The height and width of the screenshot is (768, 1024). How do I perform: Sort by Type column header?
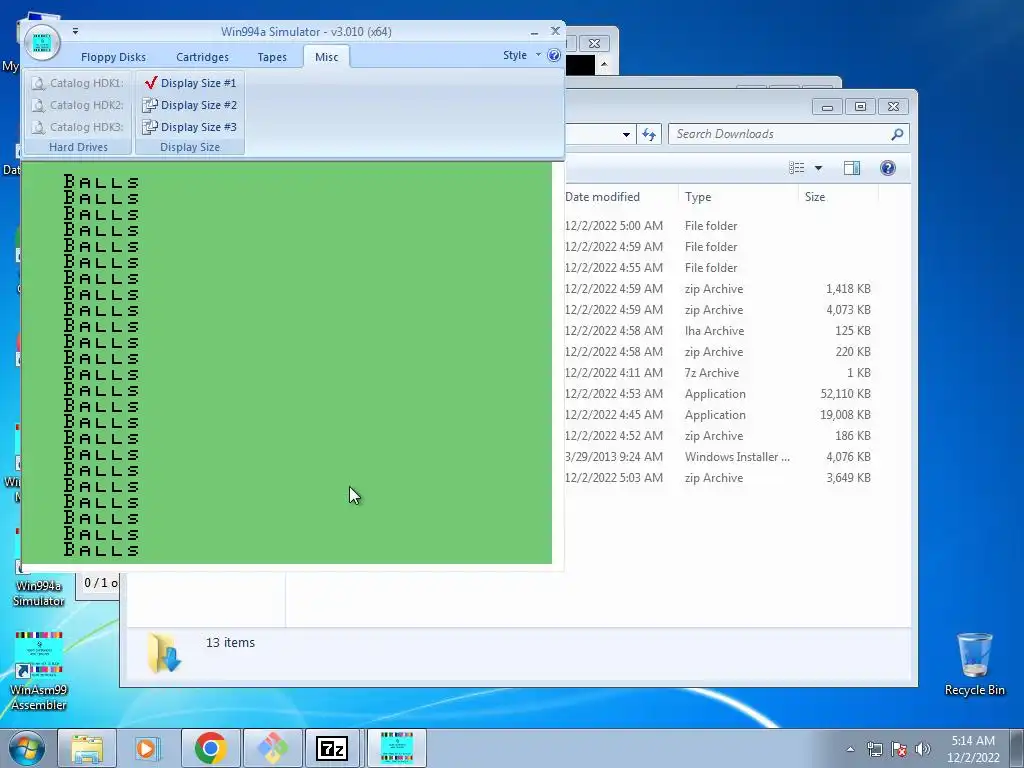click(697, 197)
